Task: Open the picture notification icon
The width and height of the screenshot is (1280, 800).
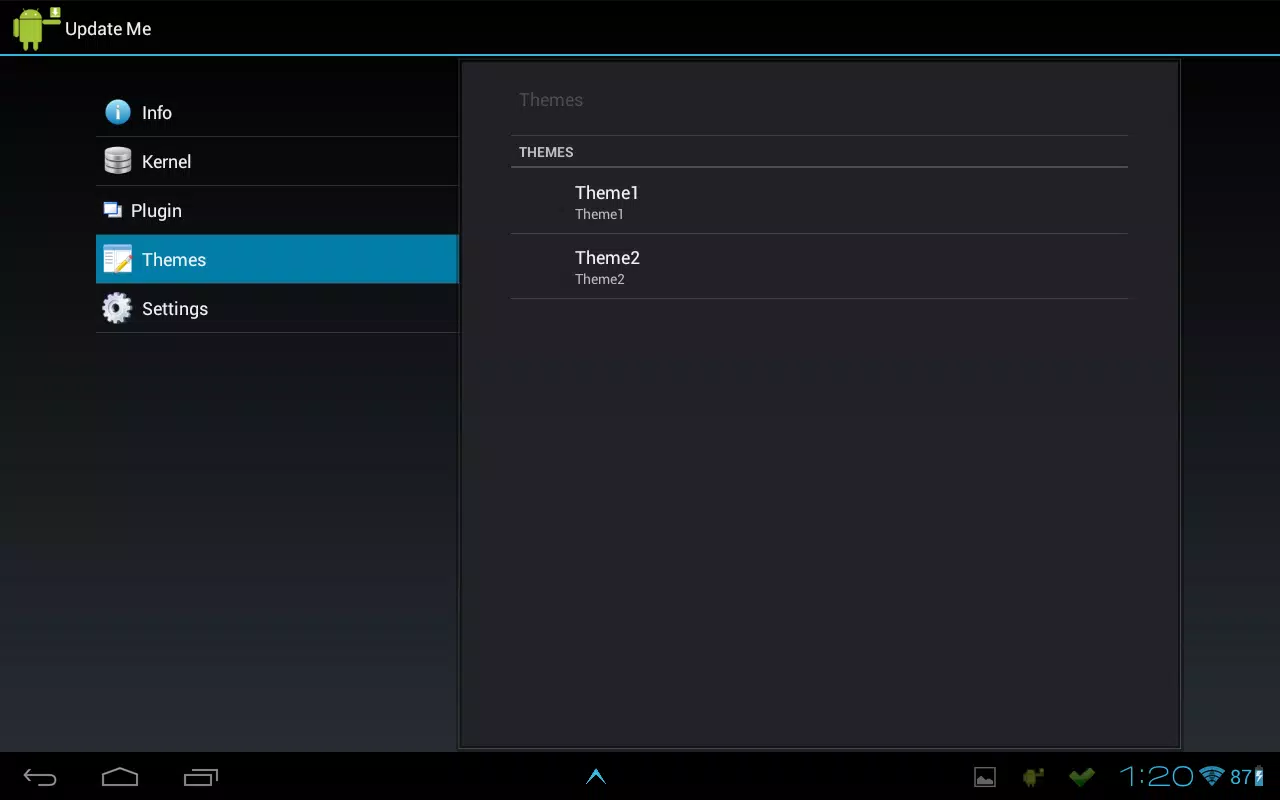Action: point(985,777)
